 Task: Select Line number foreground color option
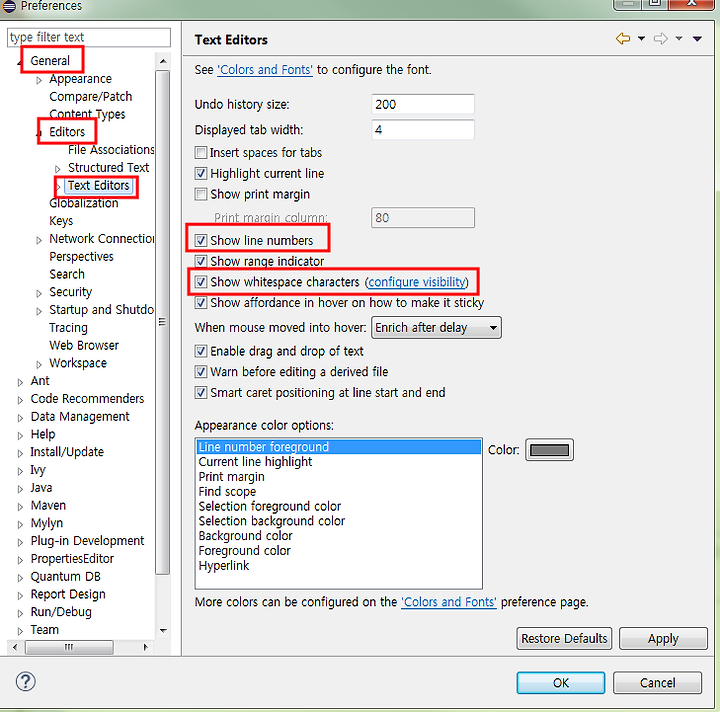pos(339,447)
